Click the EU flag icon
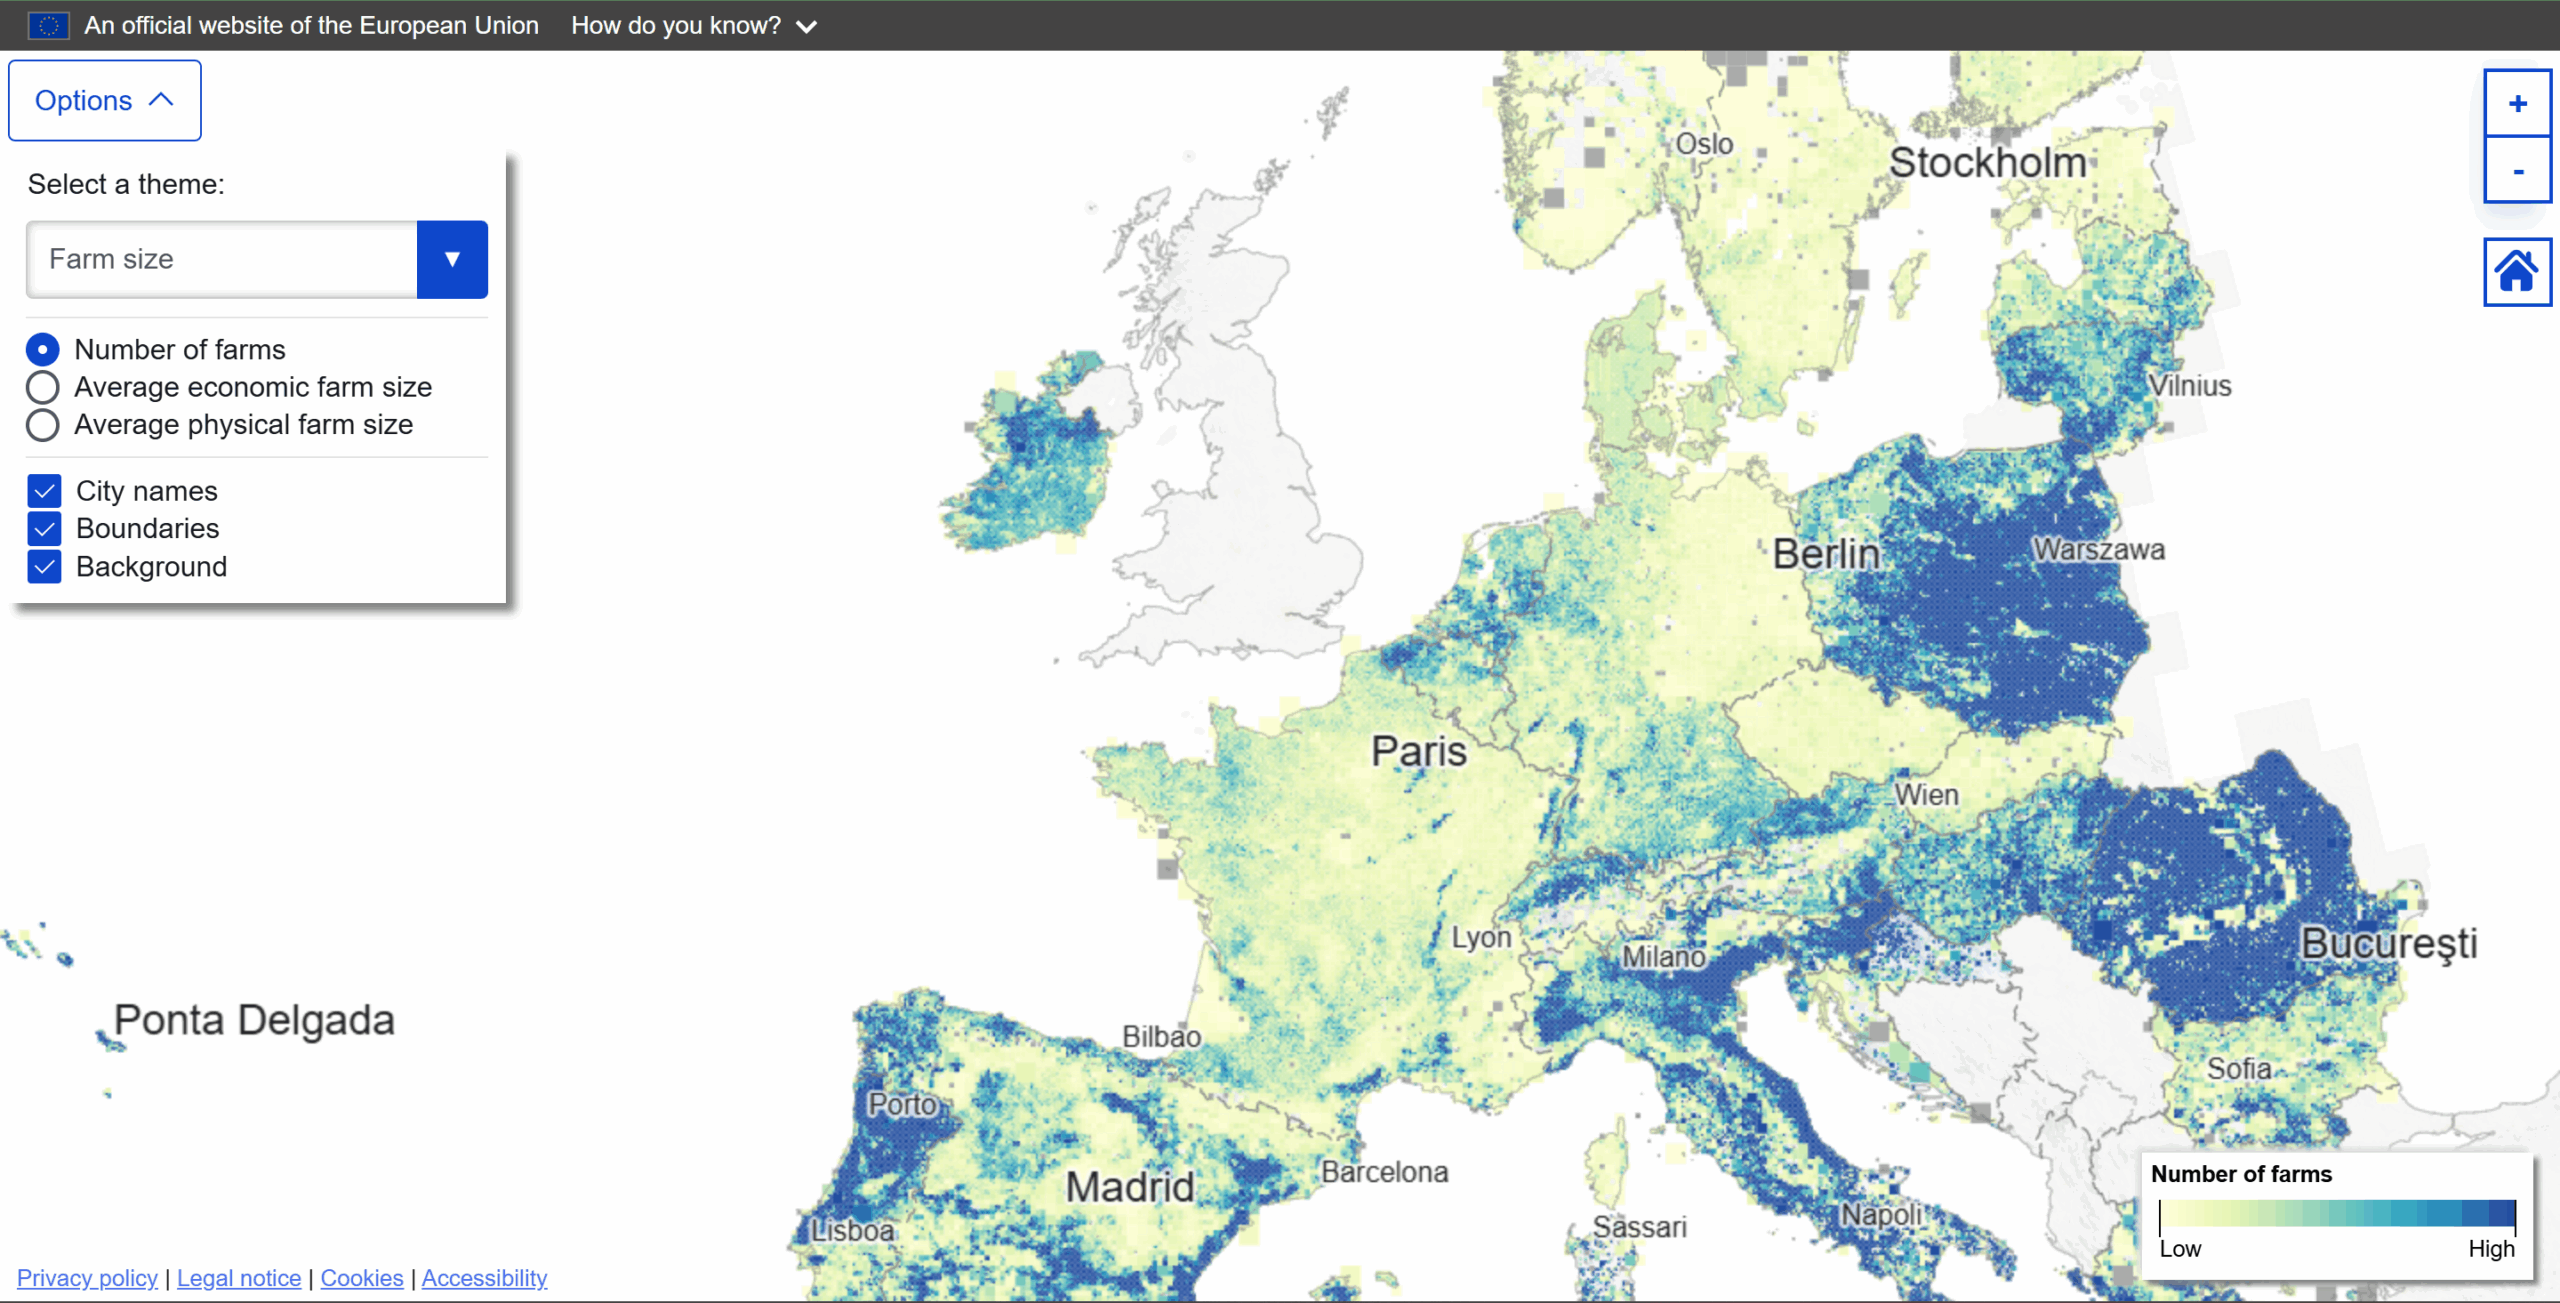 48,26
